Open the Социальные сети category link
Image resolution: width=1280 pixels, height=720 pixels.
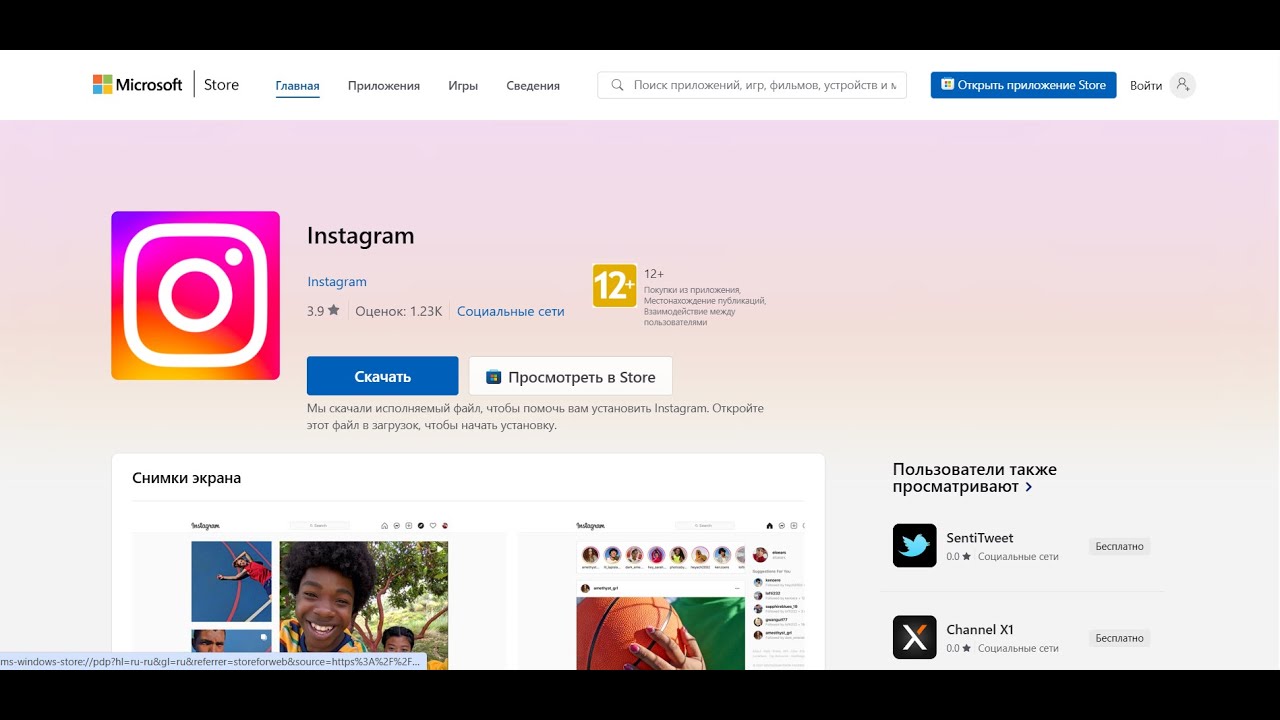[x=511, y=311]
